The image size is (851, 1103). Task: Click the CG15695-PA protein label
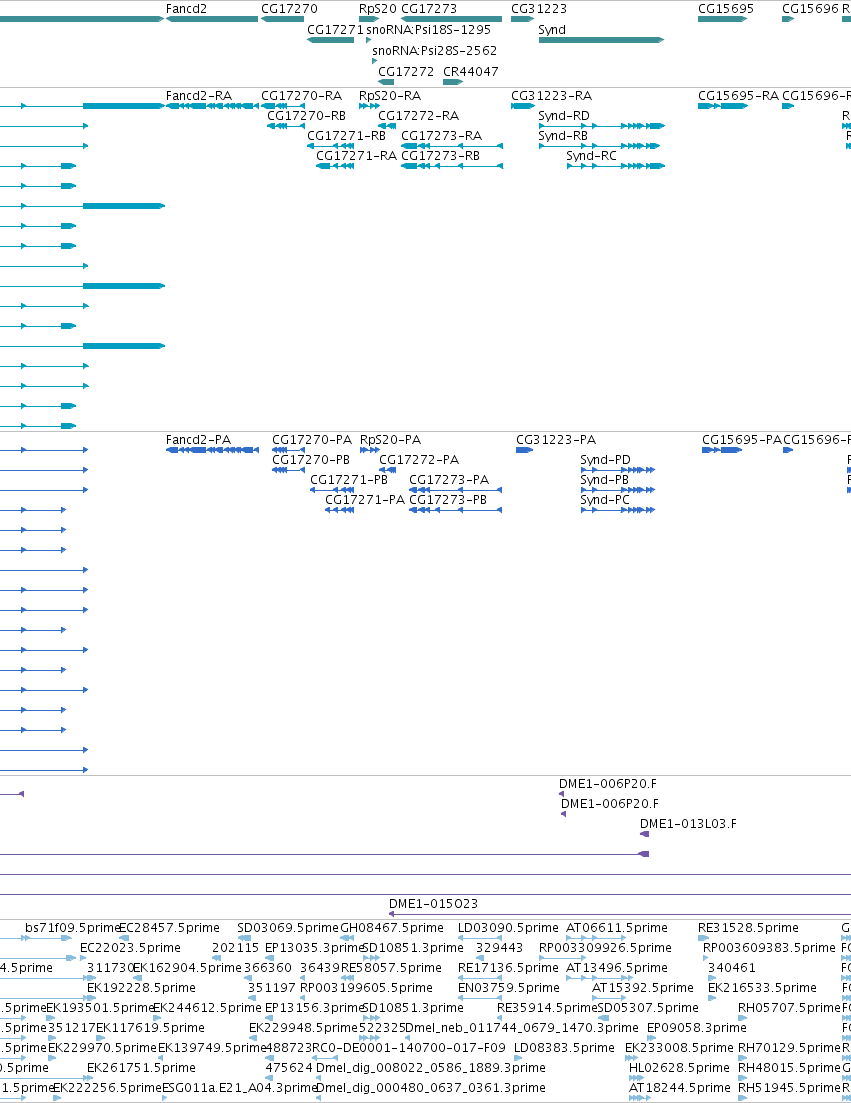742,440
